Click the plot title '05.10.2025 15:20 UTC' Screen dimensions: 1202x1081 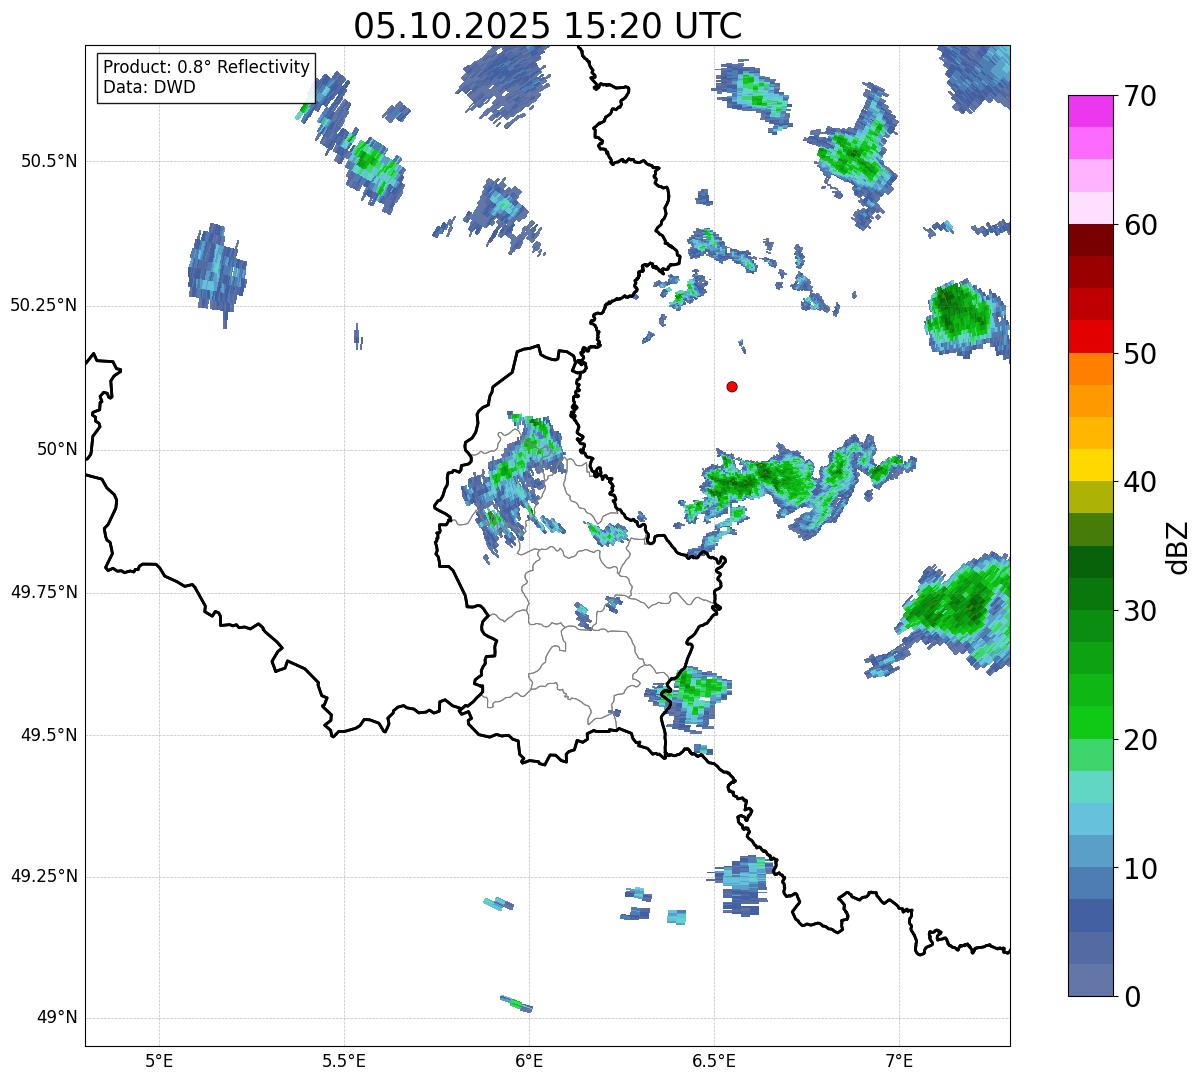coord(548,25)
